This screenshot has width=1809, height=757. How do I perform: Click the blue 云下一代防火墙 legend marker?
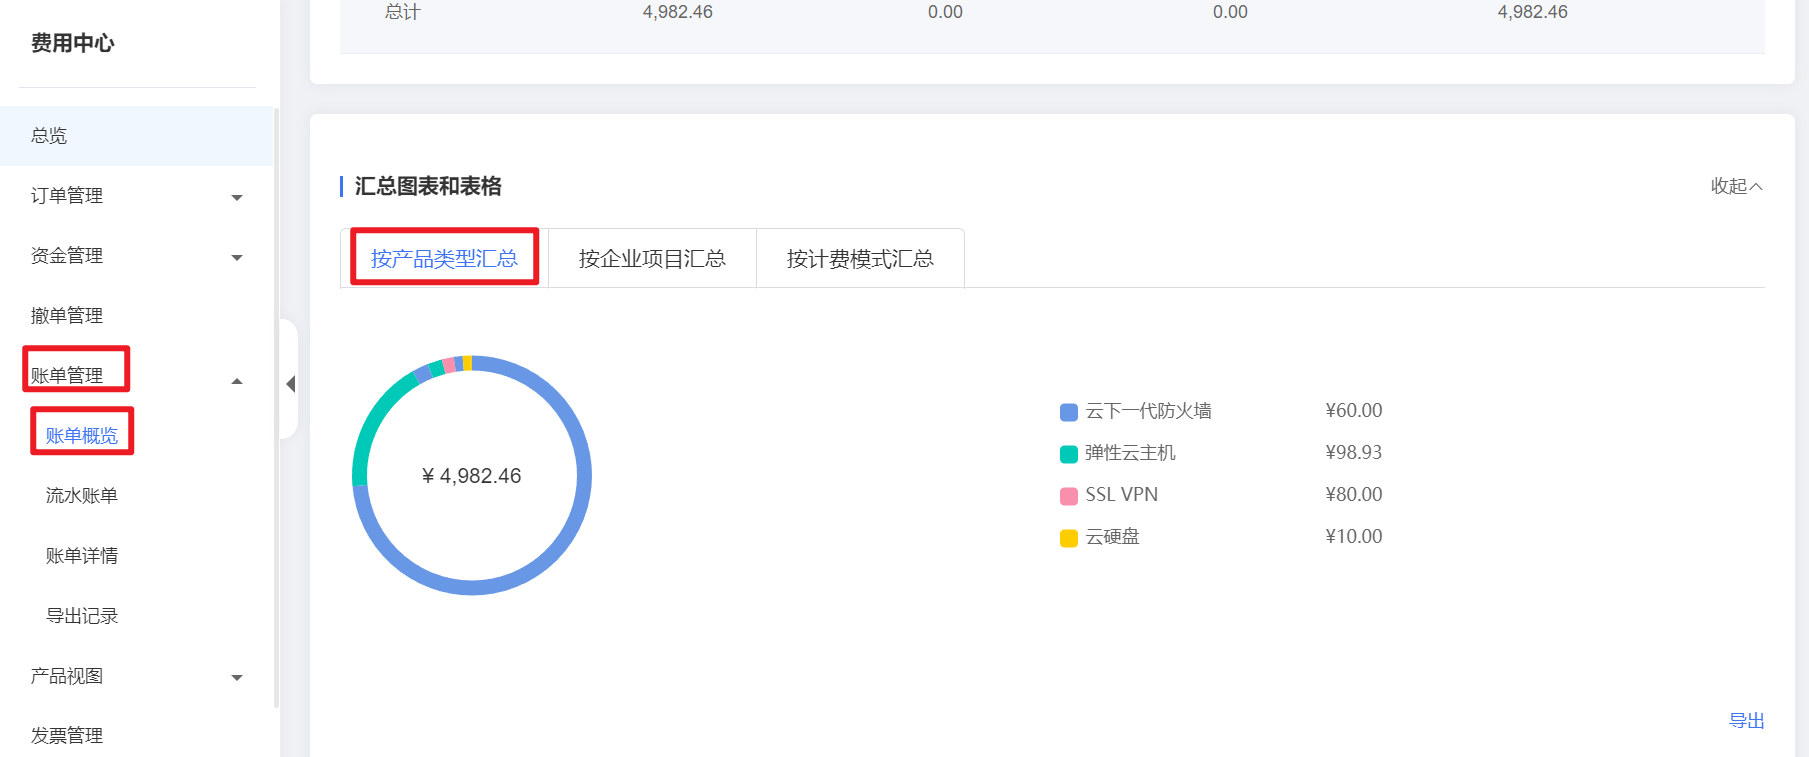click(1068, 412)
